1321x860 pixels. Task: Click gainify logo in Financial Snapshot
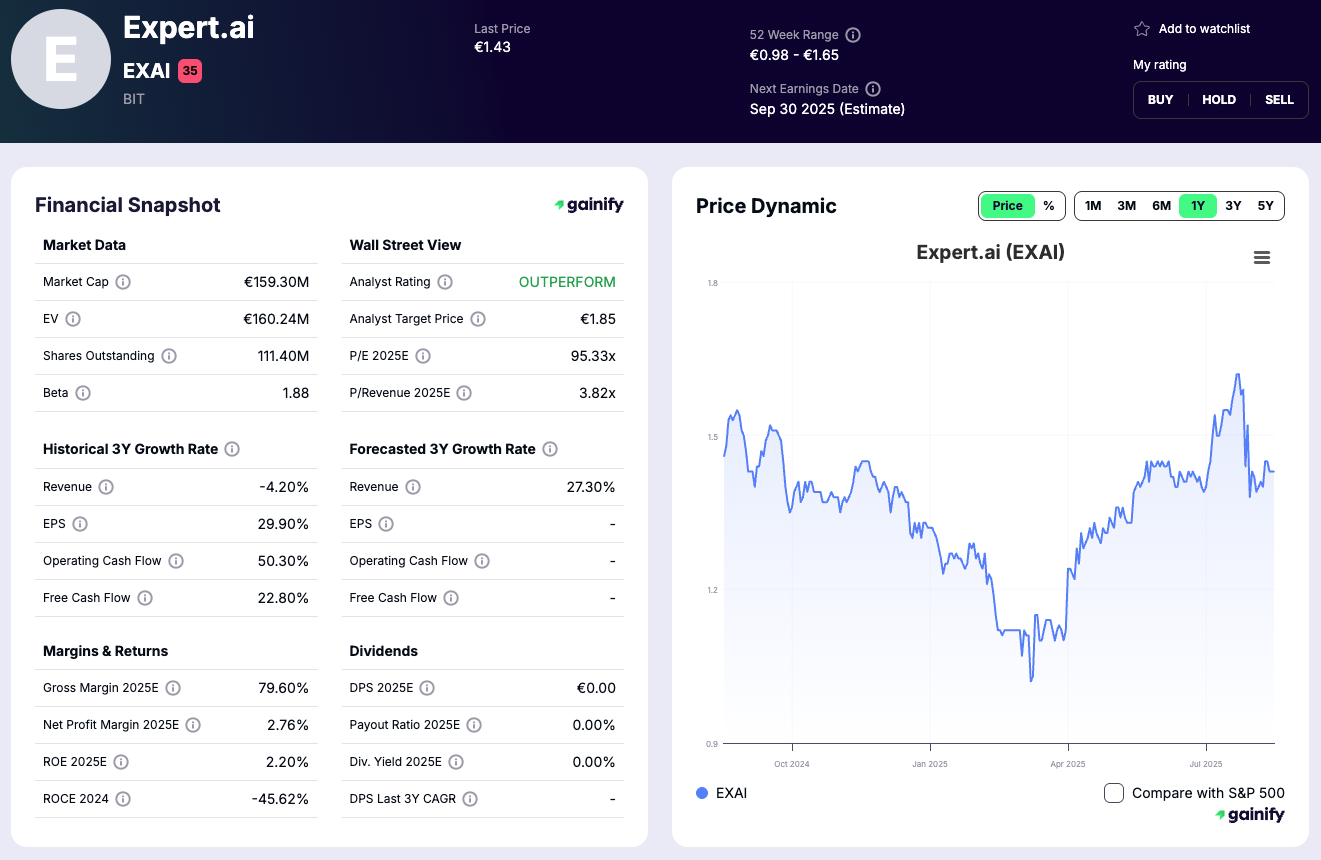click(589, 205)
